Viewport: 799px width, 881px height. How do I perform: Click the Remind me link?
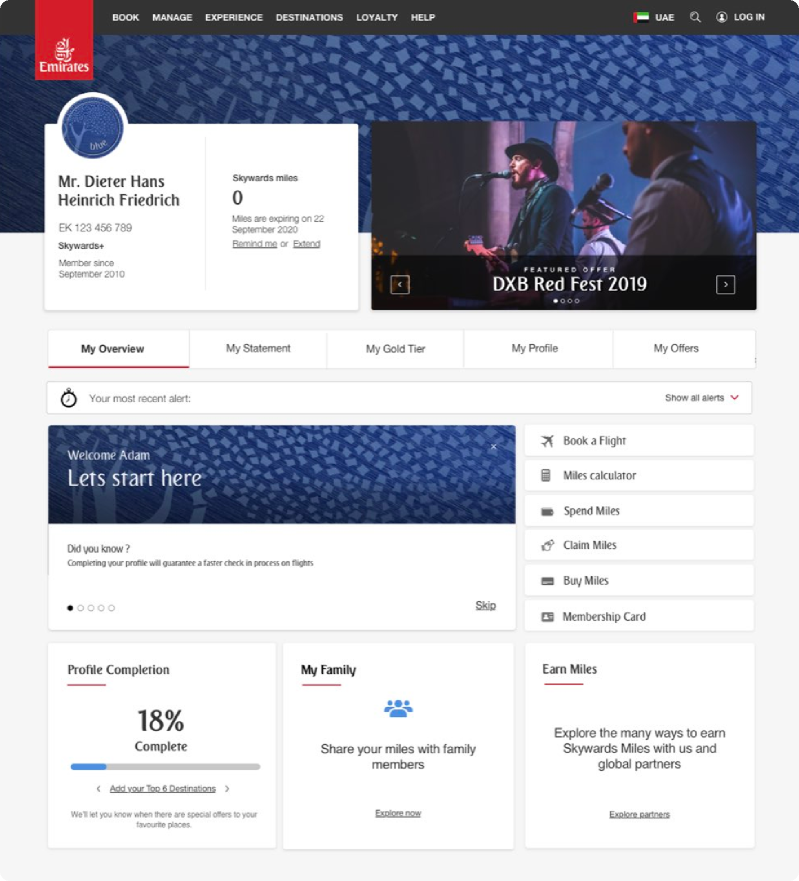click(255, 244)
